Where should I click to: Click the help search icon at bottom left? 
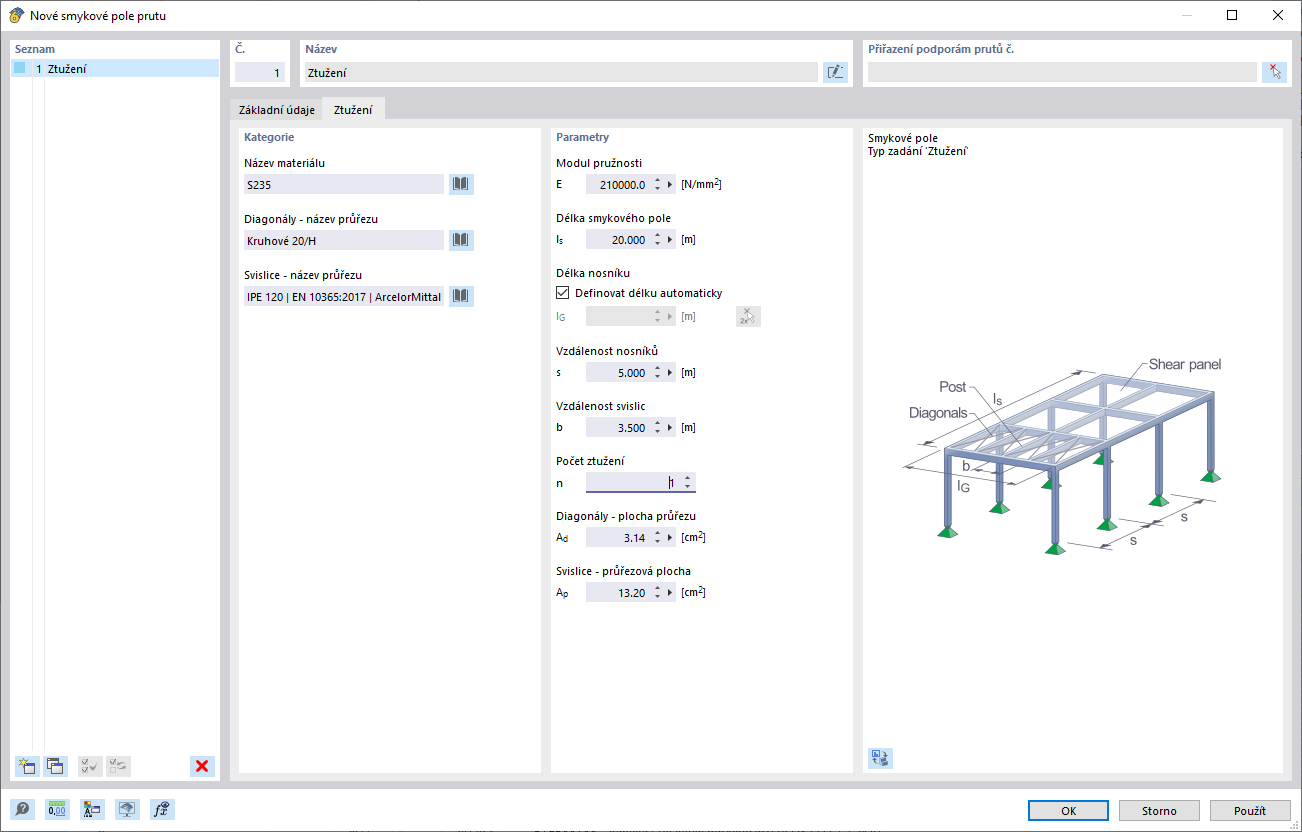(x=22, y=810)
